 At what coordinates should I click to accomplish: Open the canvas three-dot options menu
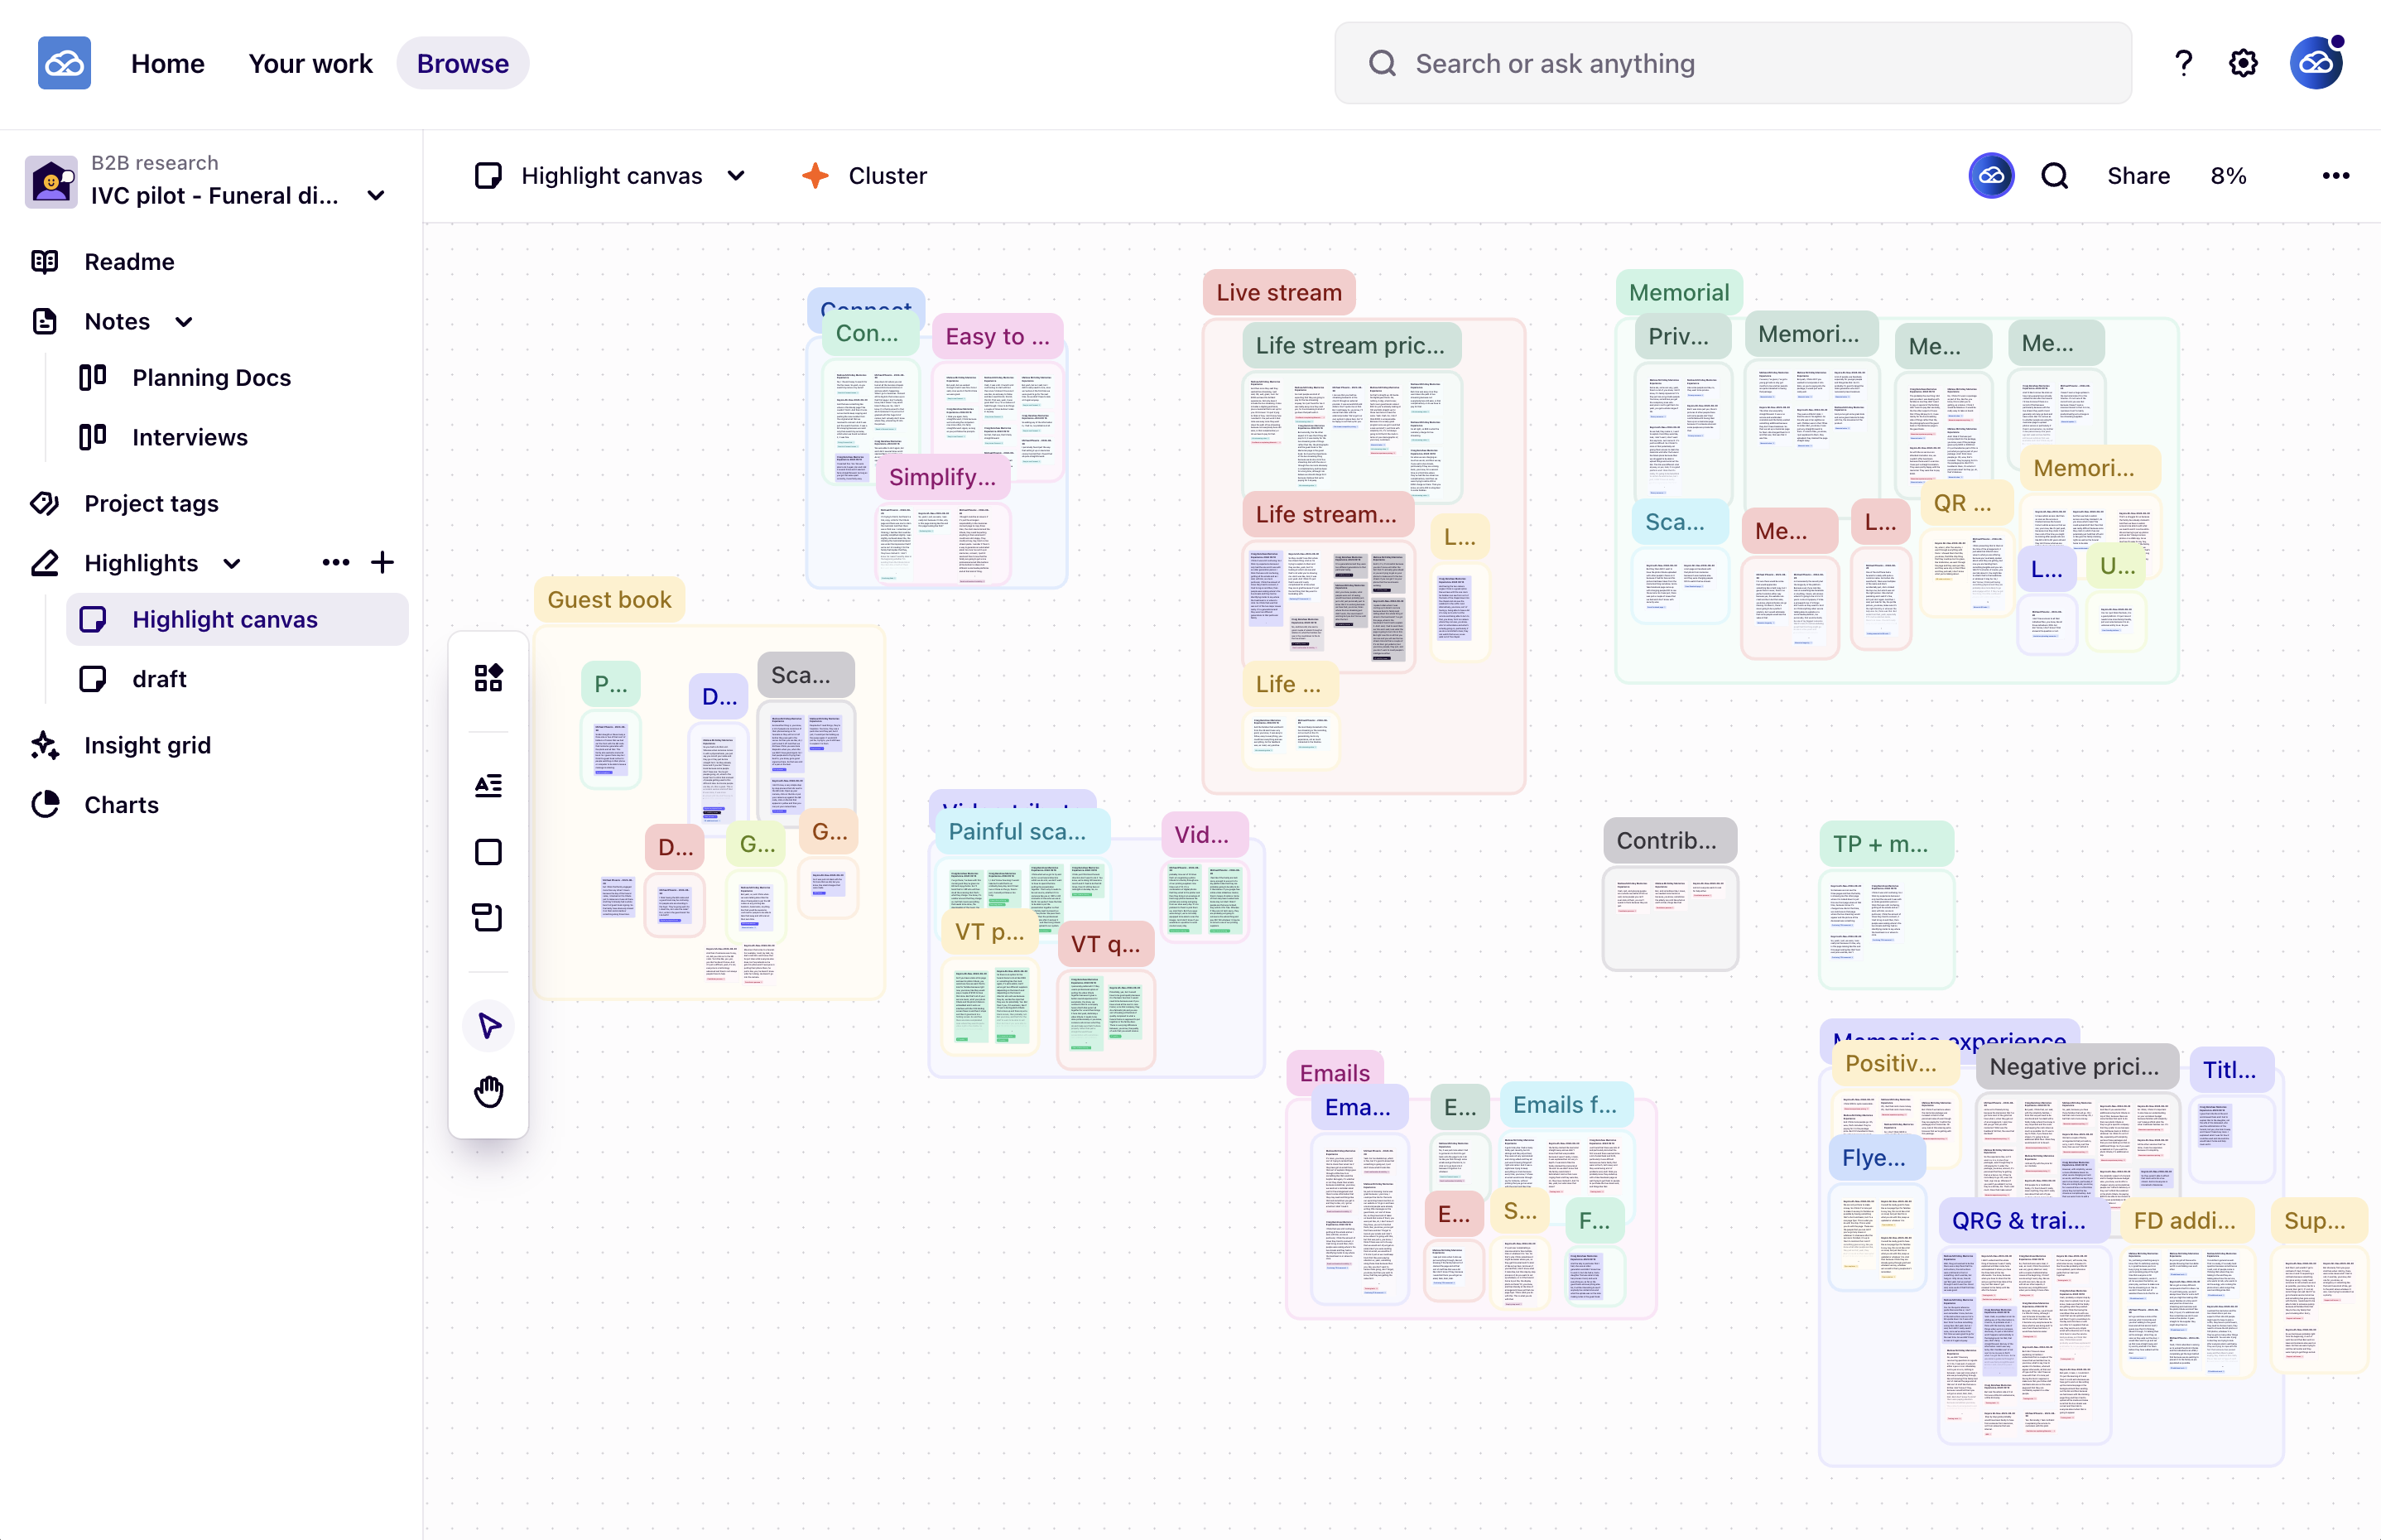(x=2335, y=176)
